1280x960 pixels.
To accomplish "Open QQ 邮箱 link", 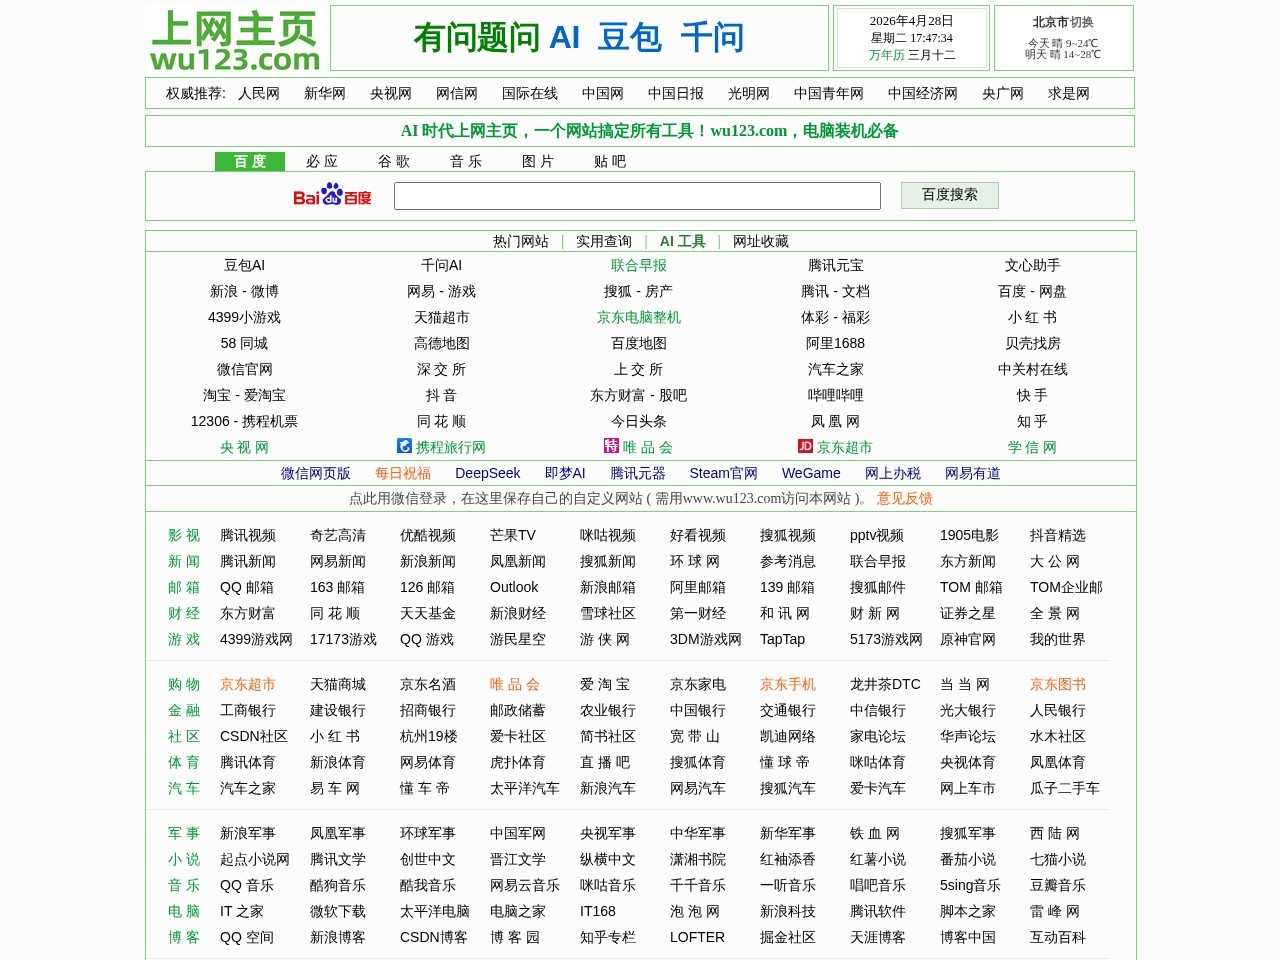I will click(247, 587).
